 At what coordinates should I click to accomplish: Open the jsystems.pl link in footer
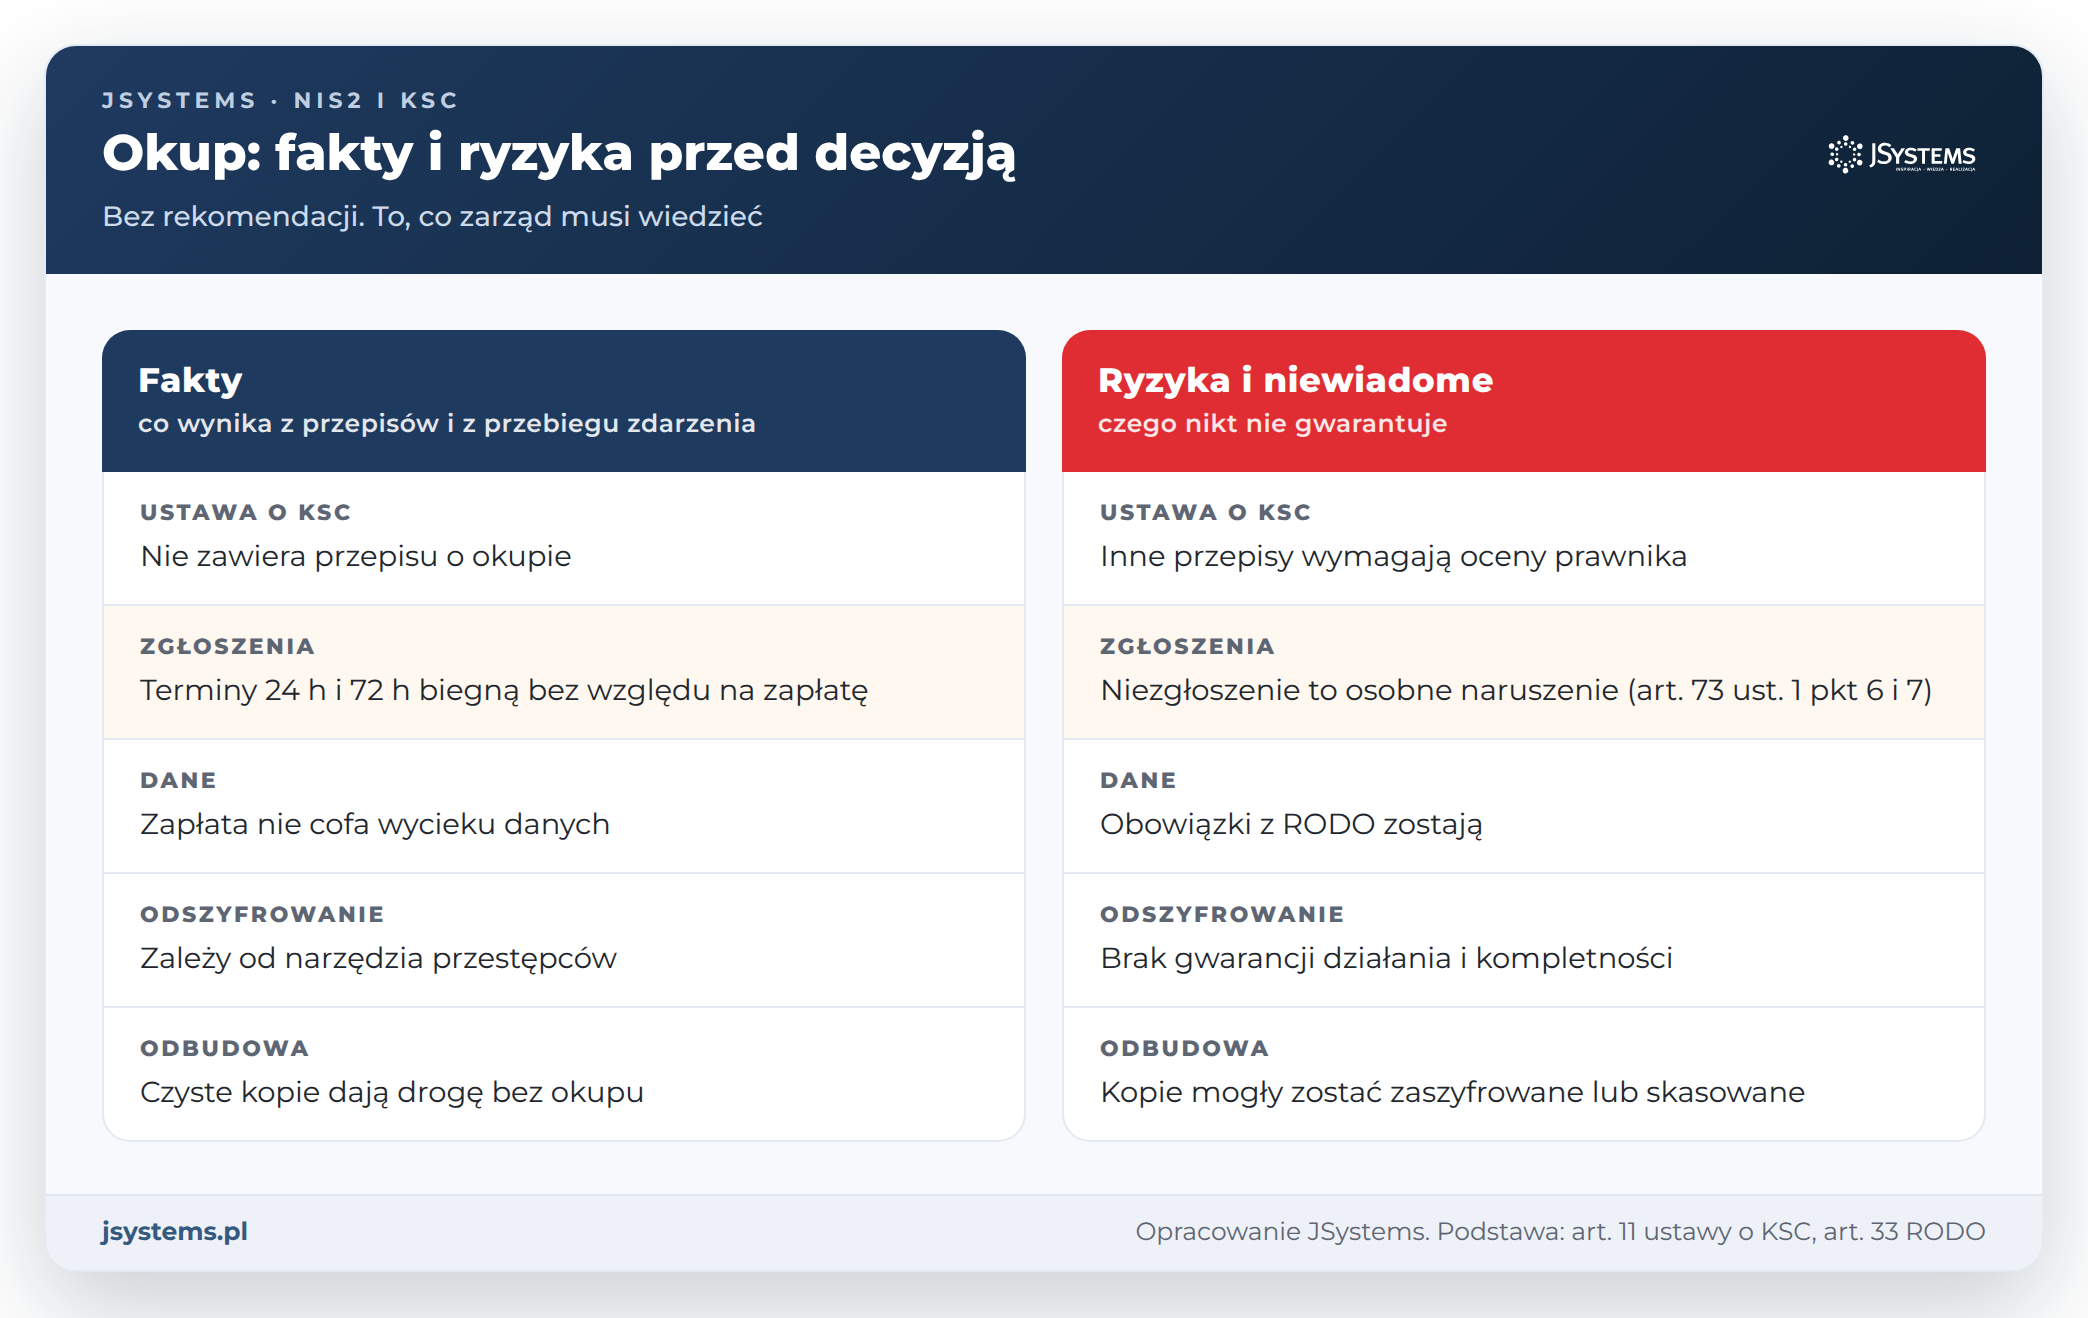(x=175, y=1231)
